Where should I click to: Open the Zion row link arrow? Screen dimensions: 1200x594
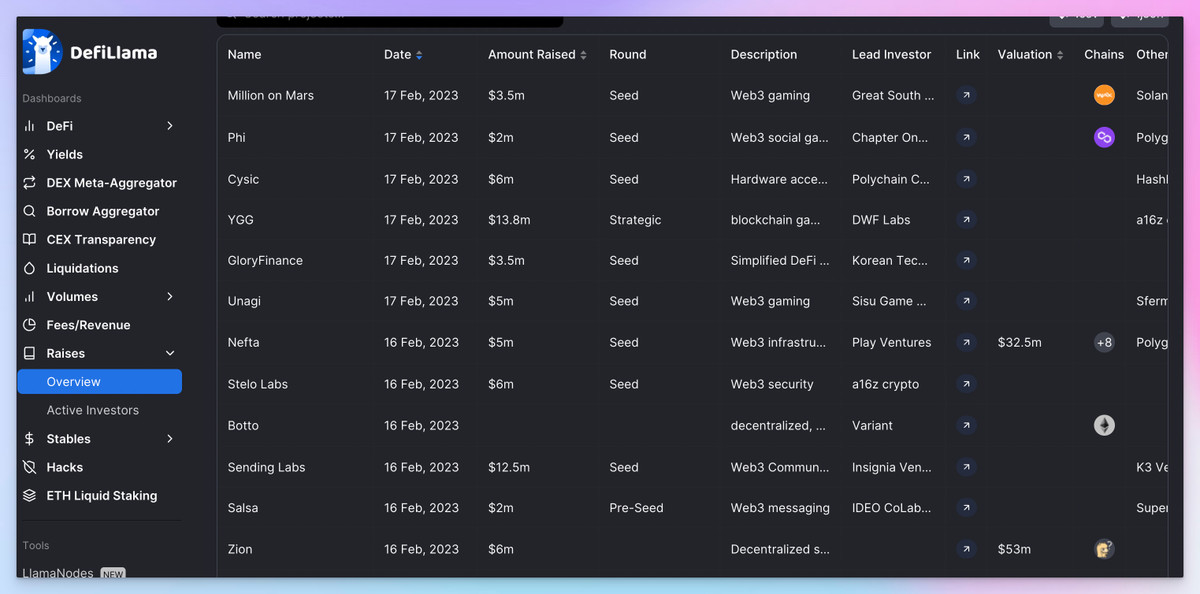coord(966,549)
